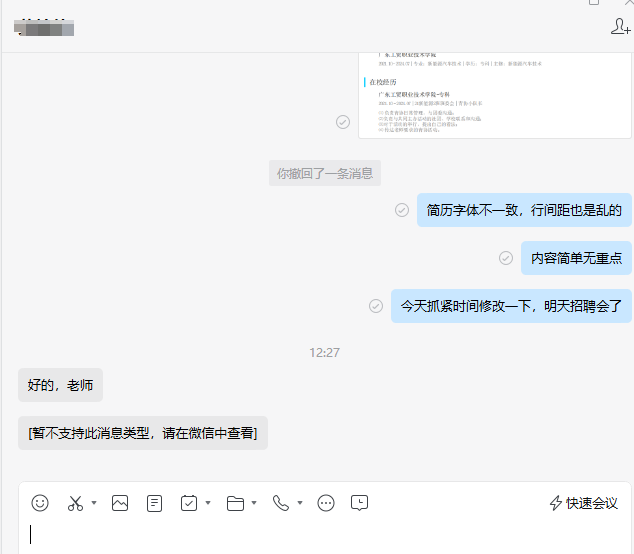
Task: Click the quick reply bubble icon
Action: (x=360, y=503)
